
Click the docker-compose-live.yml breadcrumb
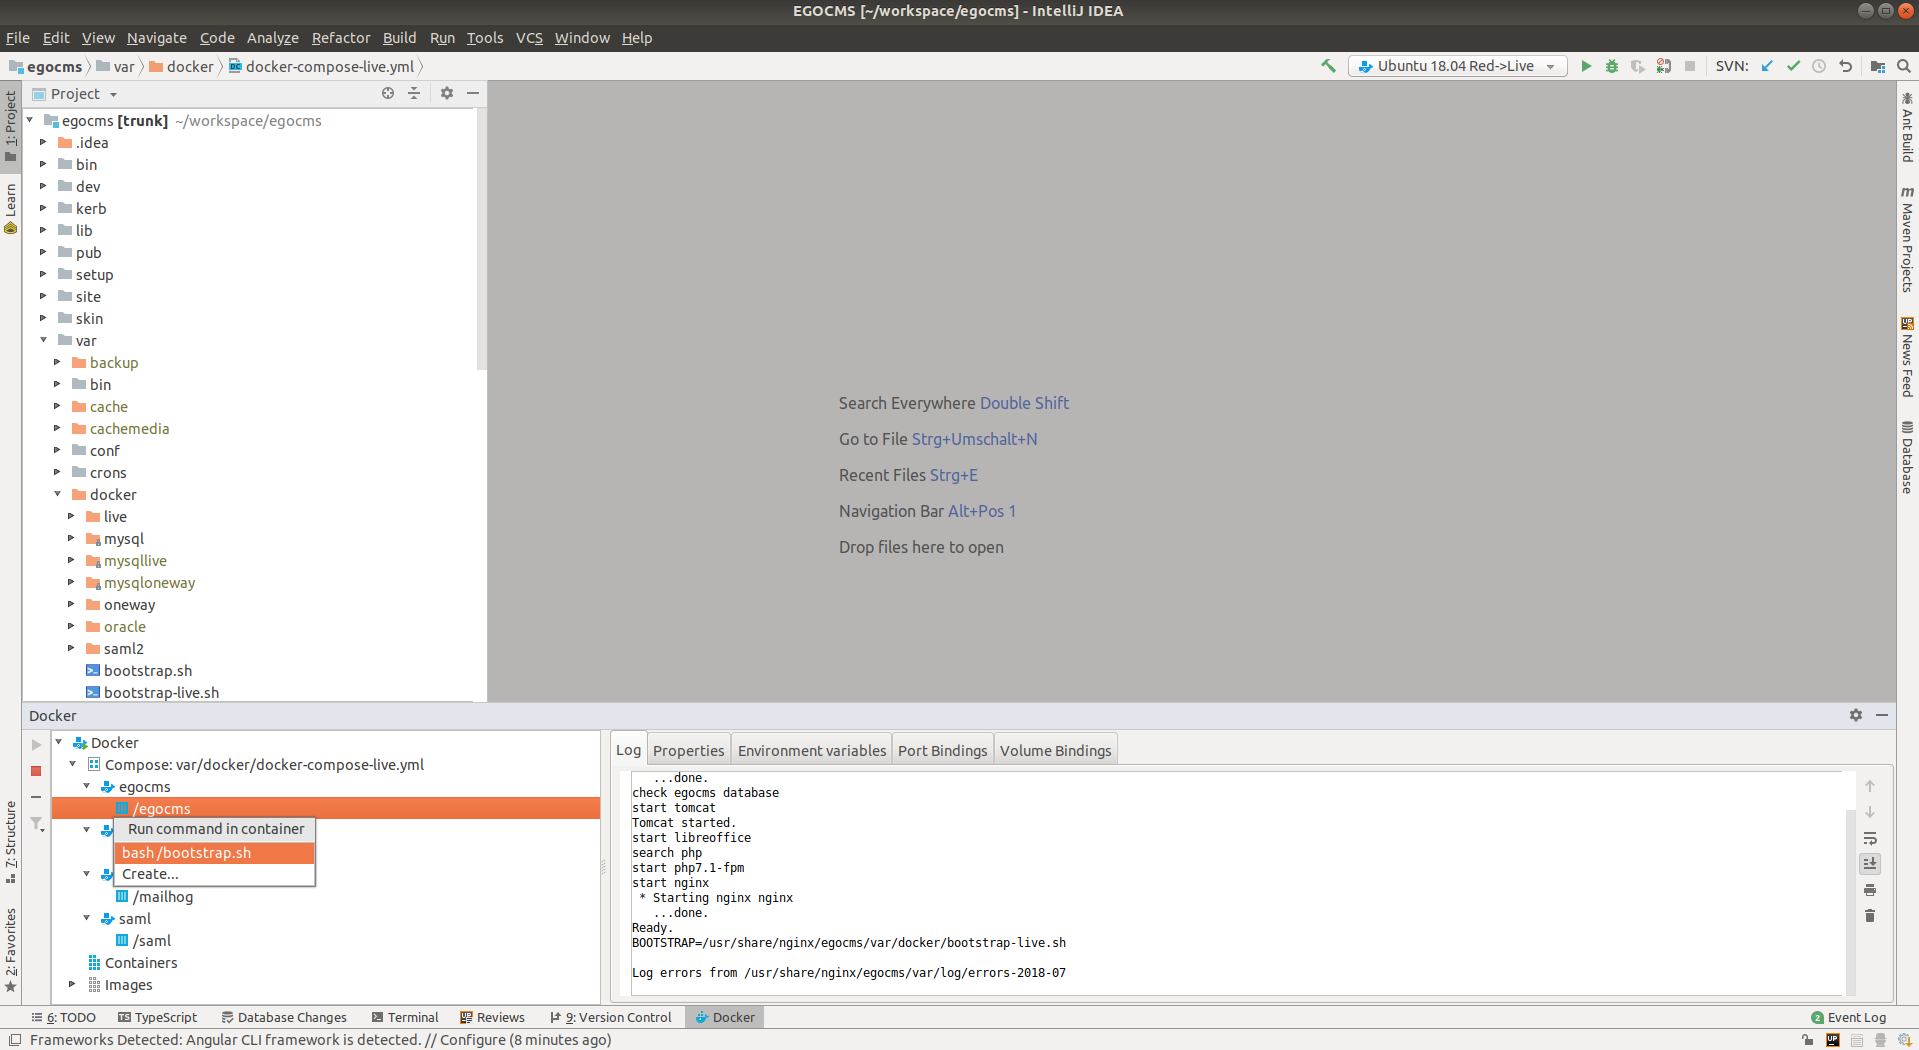[321, 66]
